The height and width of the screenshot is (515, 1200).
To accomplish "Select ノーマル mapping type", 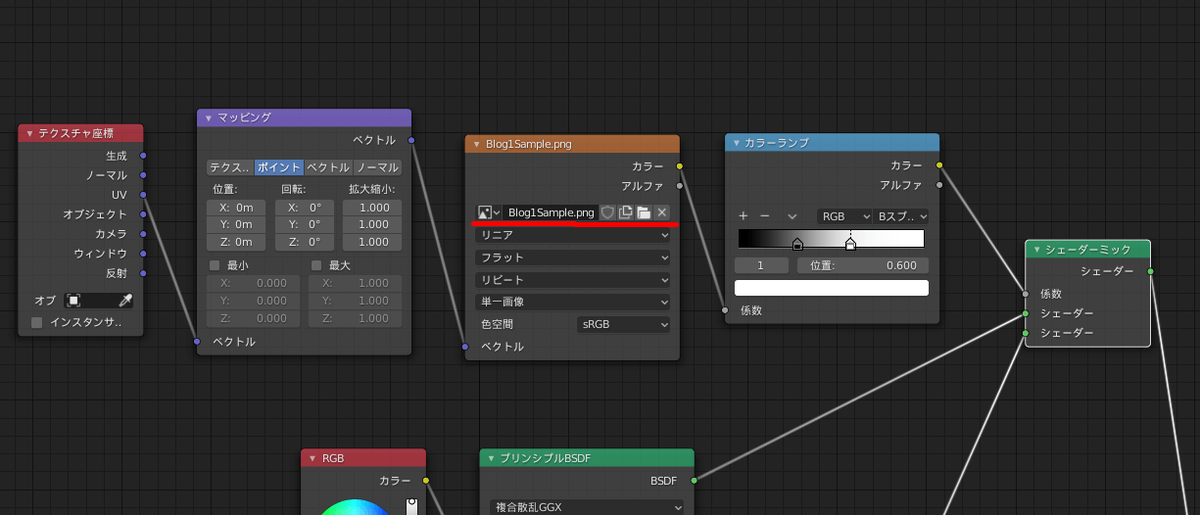I will coord(377,167).
